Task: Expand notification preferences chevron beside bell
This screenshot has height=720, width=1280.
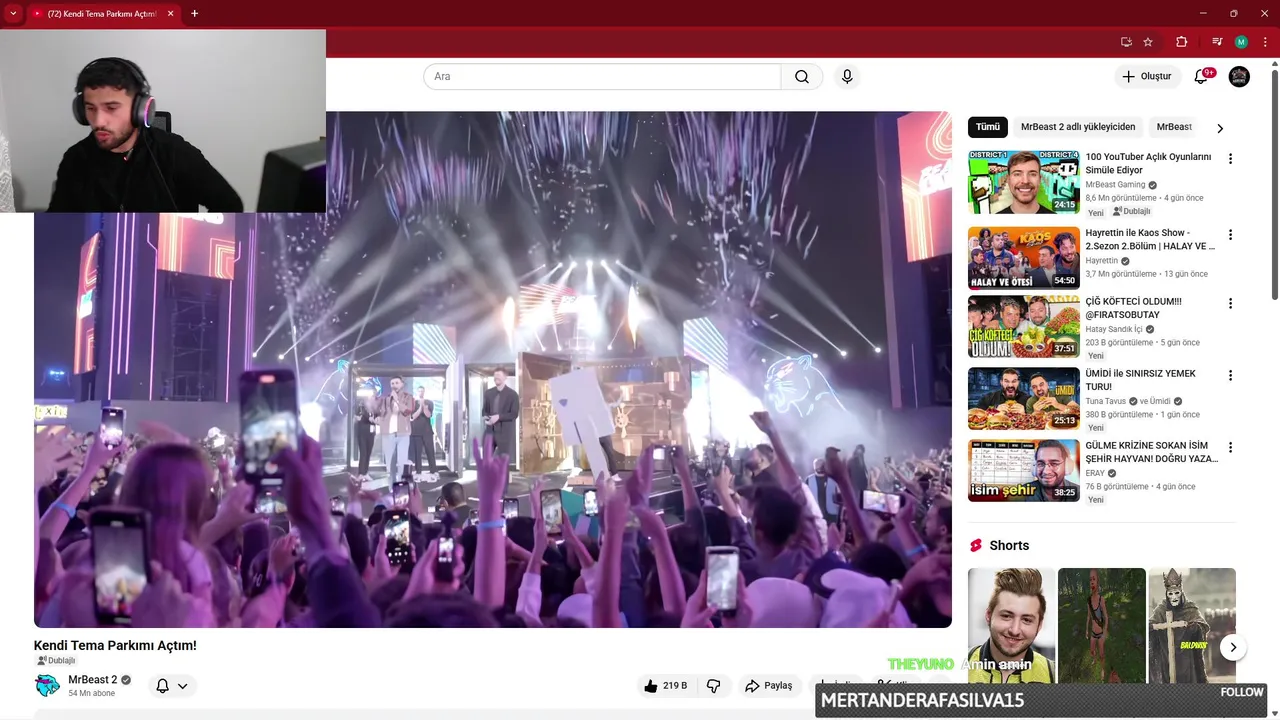Action: coord(183,686)
